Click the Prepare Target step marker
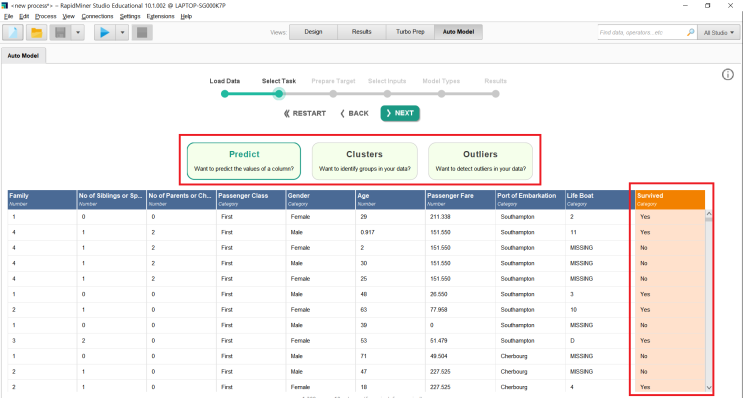The width and height of the screenshot is (743, 398). coord(333,94)
